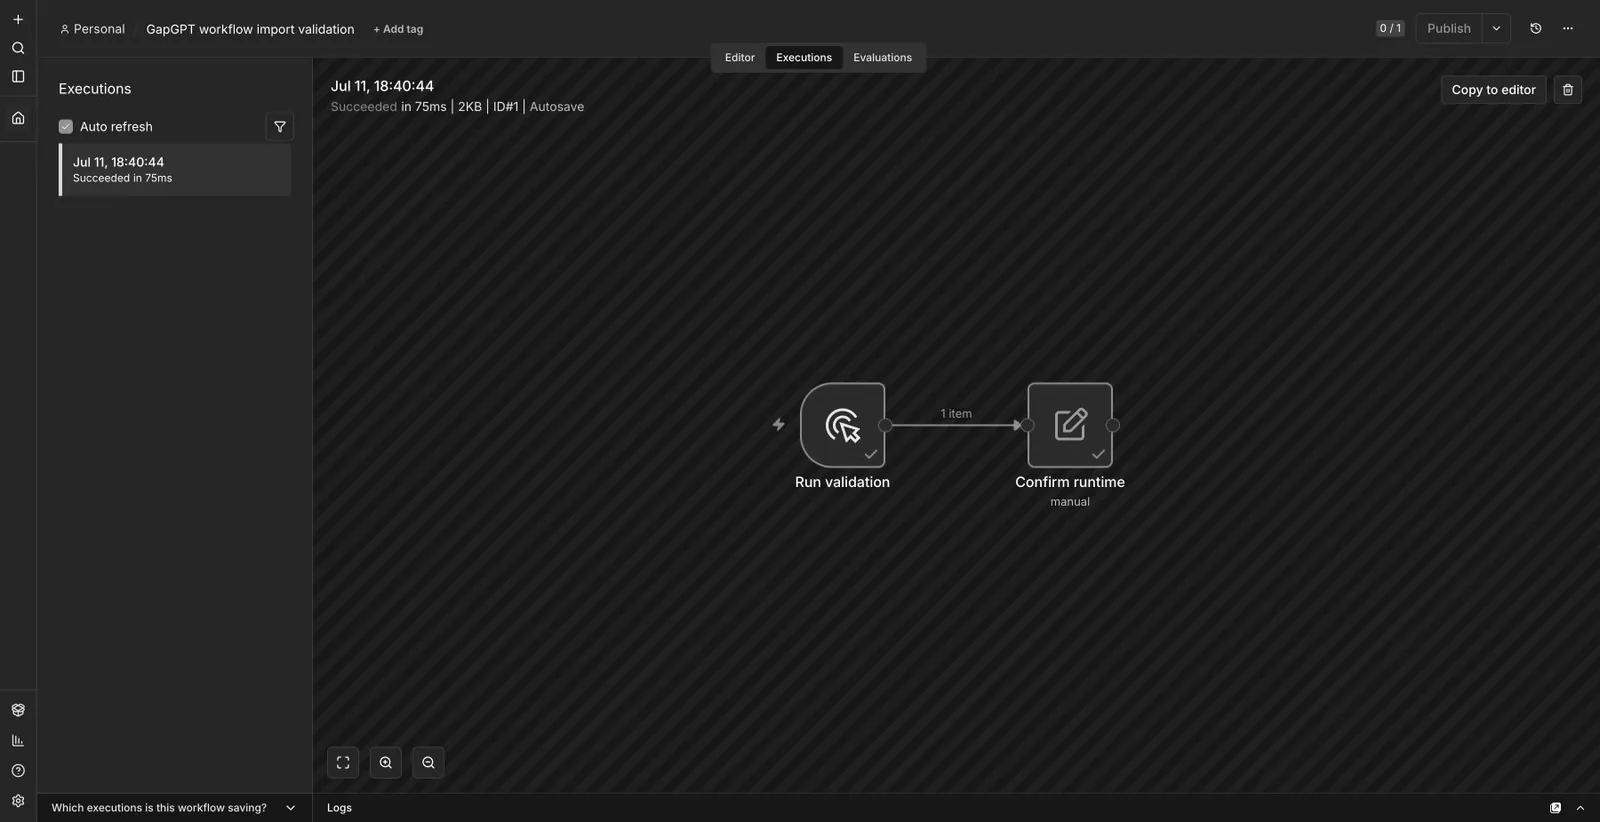Expand the Logs panel chevron
The image size is (1600, 822).
pos(1580,808)
